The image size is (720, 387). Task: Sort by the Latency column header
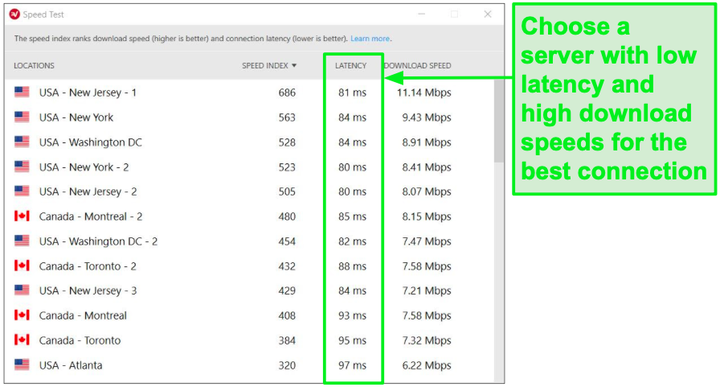coord(351,66)
